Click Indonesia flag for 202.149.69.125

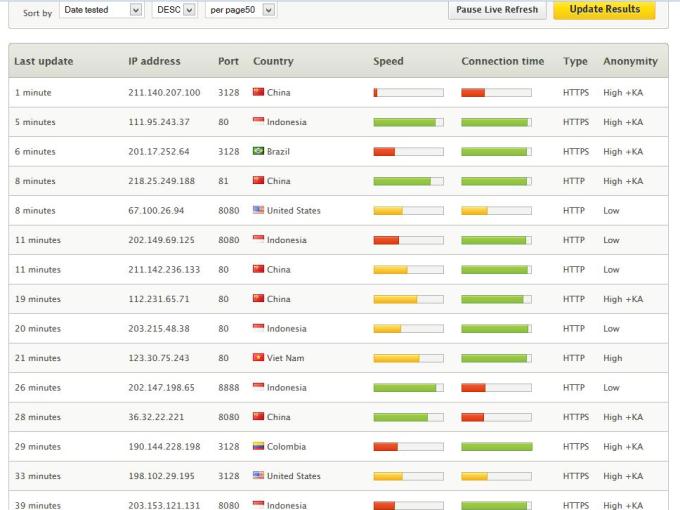click(x=258, y=239)
